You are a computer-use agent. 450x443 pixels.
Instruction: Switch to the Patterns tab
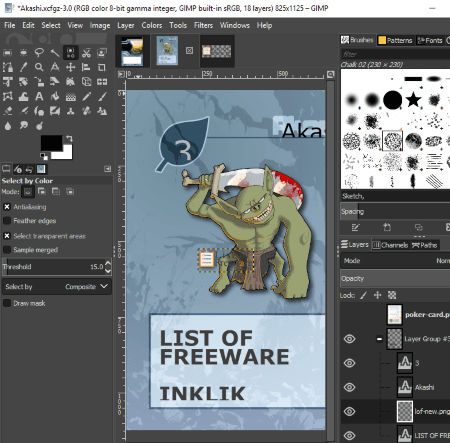396,40
